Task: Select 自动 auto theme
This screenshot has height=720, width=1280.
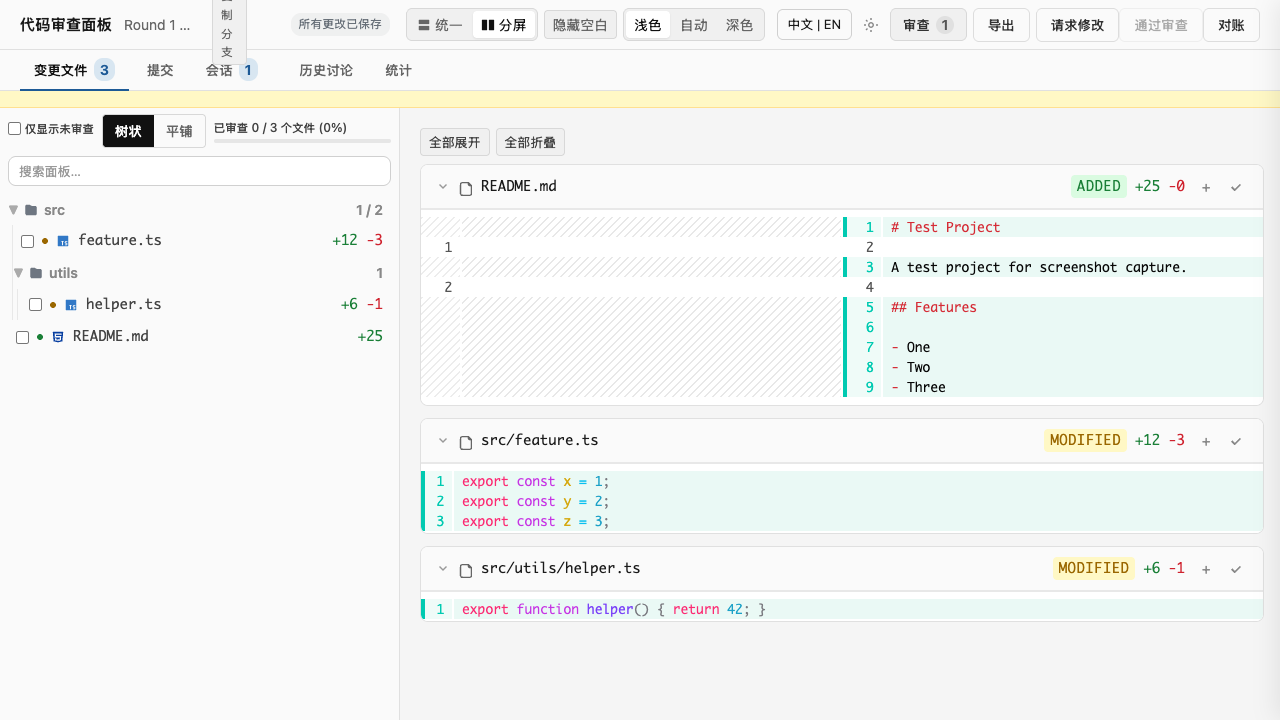Action: click(x=694, y=25)
